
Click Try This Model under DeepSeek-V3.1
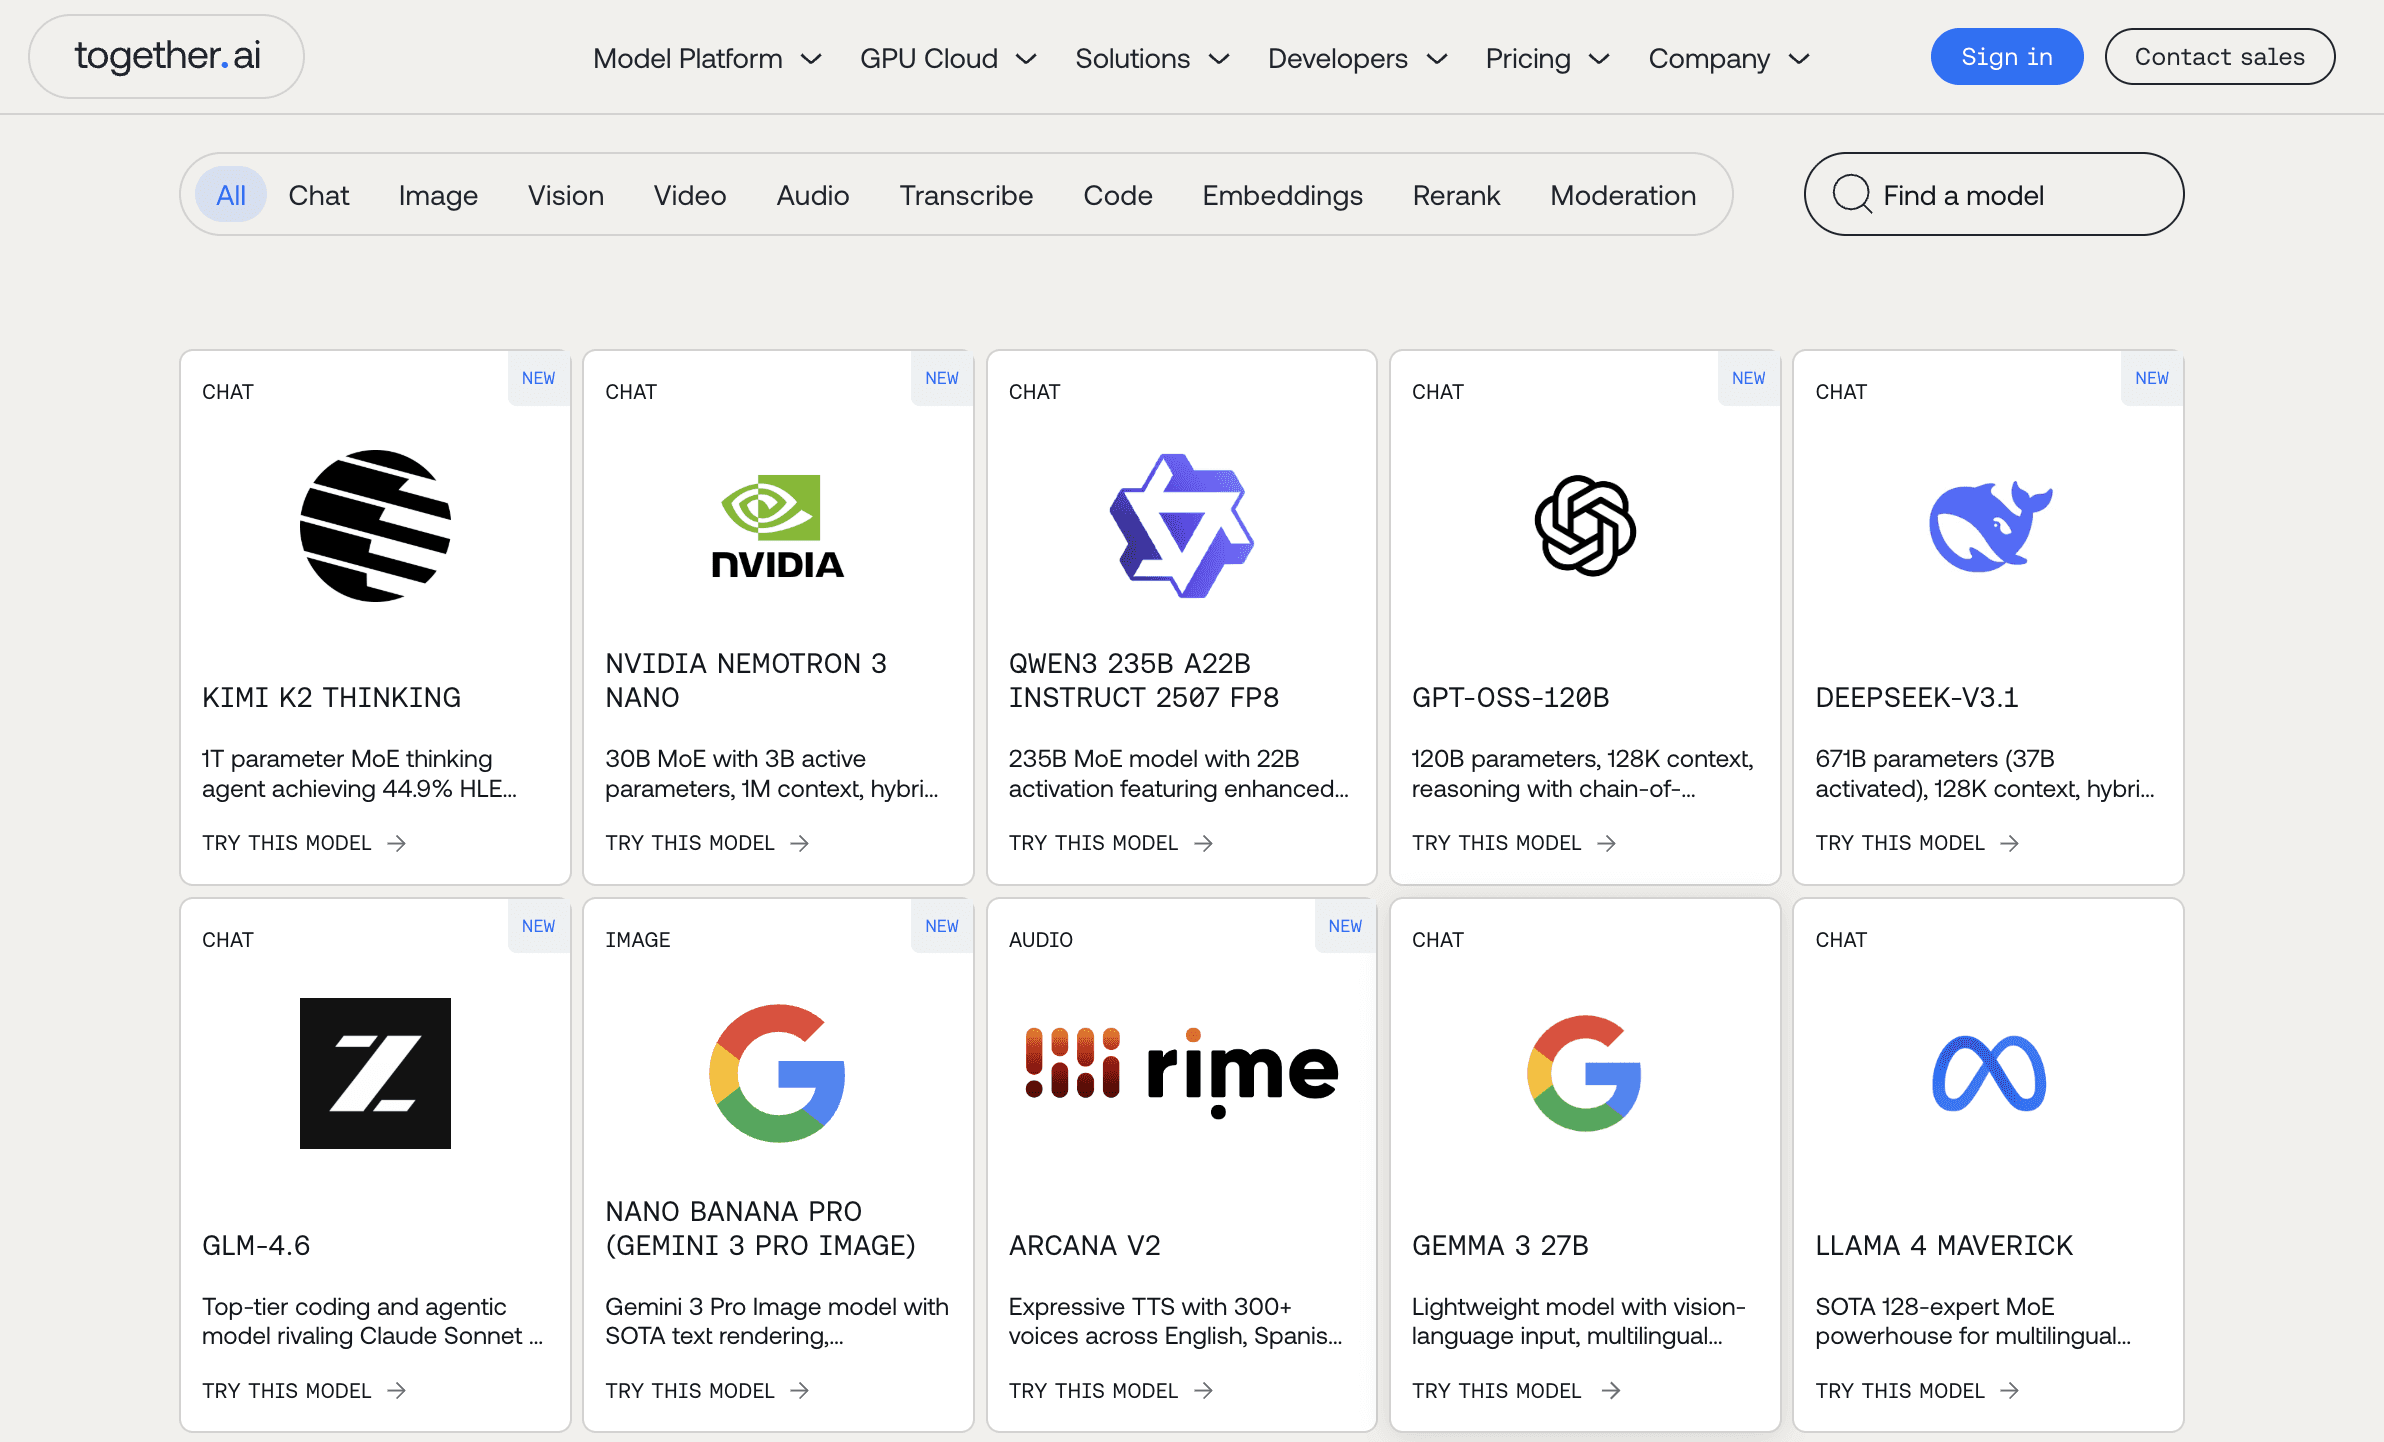[1916, 843]
